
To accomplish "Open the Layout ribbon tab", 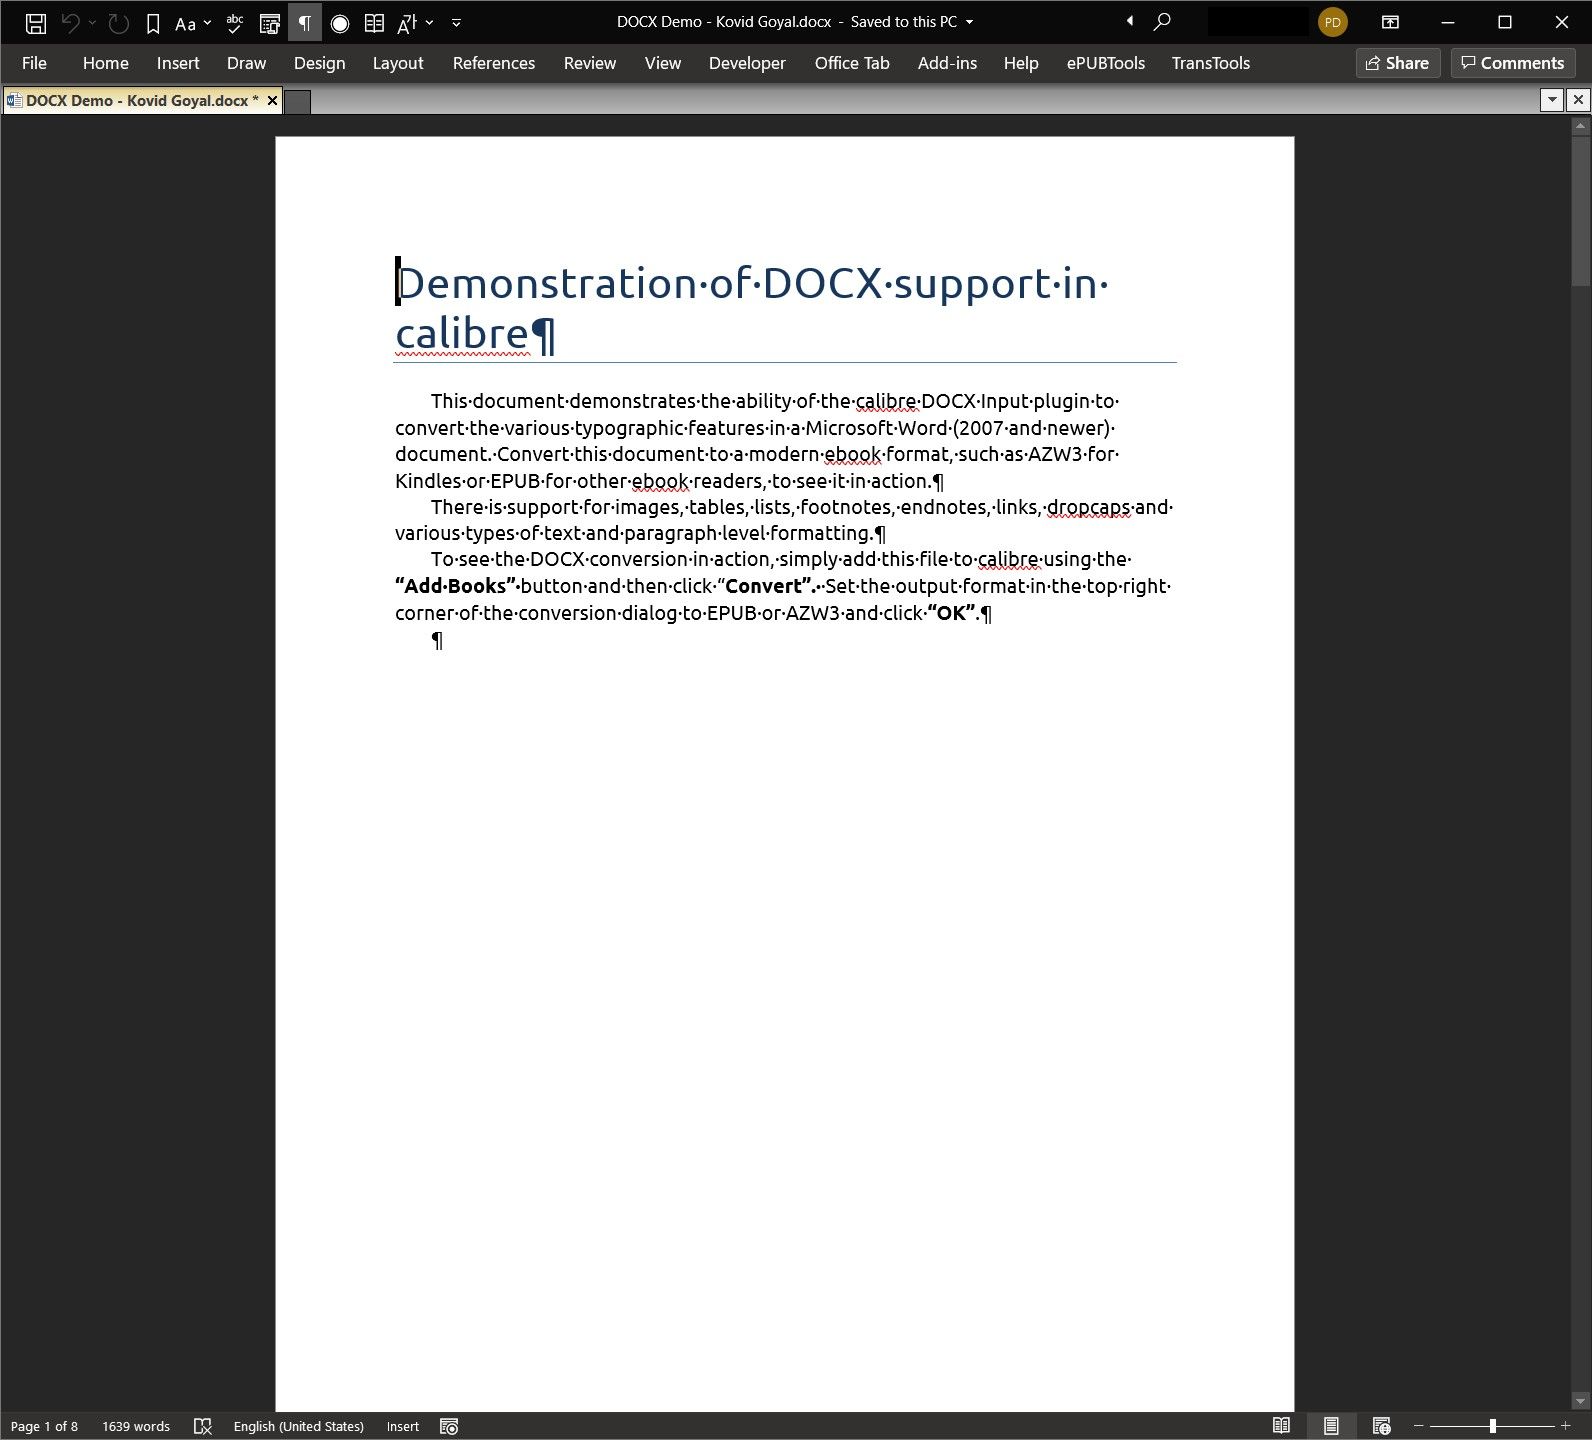I will click(398, 63).
